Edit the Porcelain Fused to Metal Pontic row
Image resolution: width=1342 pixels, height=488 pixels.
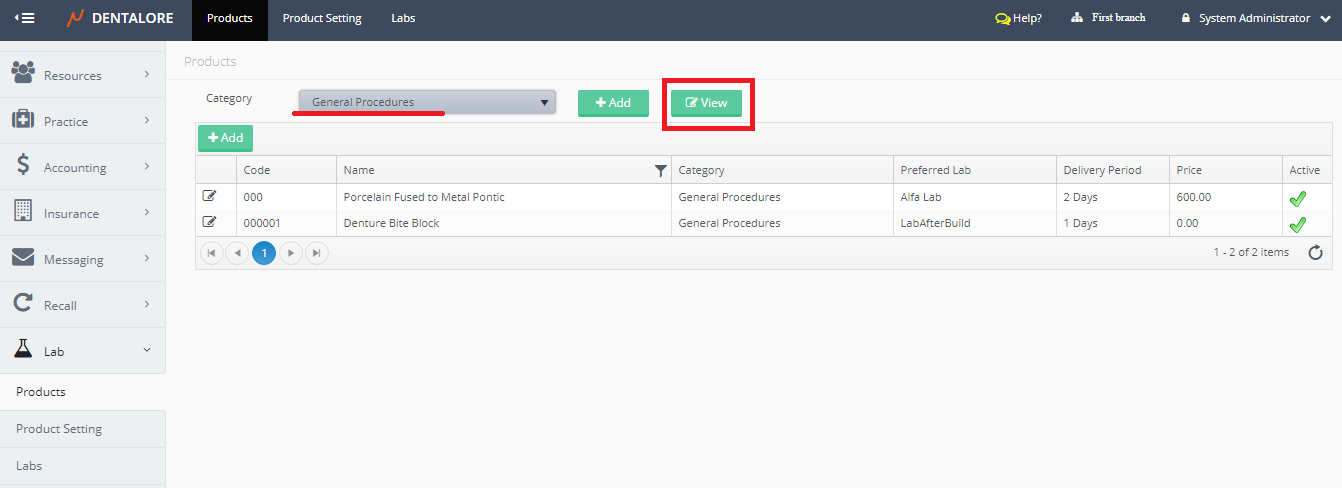[x=210, y=196]
